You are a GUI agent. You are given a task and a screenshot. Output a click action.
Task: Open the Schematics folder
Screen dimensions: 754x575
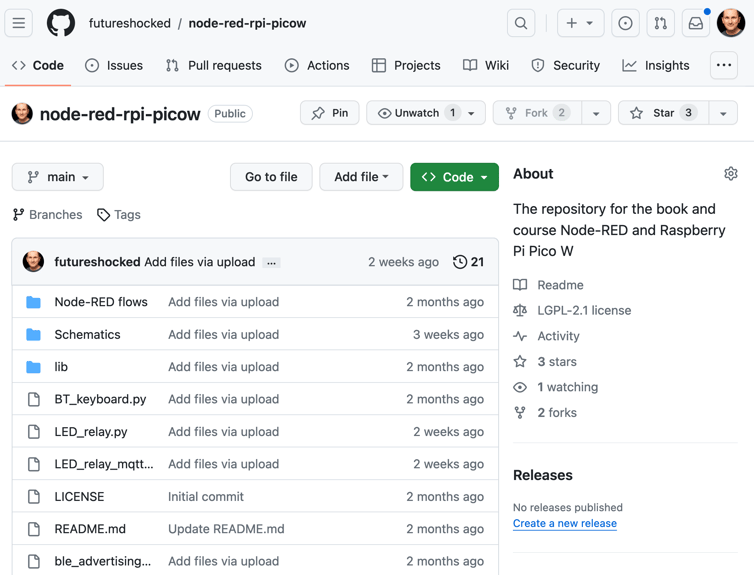tap(88, 335)
